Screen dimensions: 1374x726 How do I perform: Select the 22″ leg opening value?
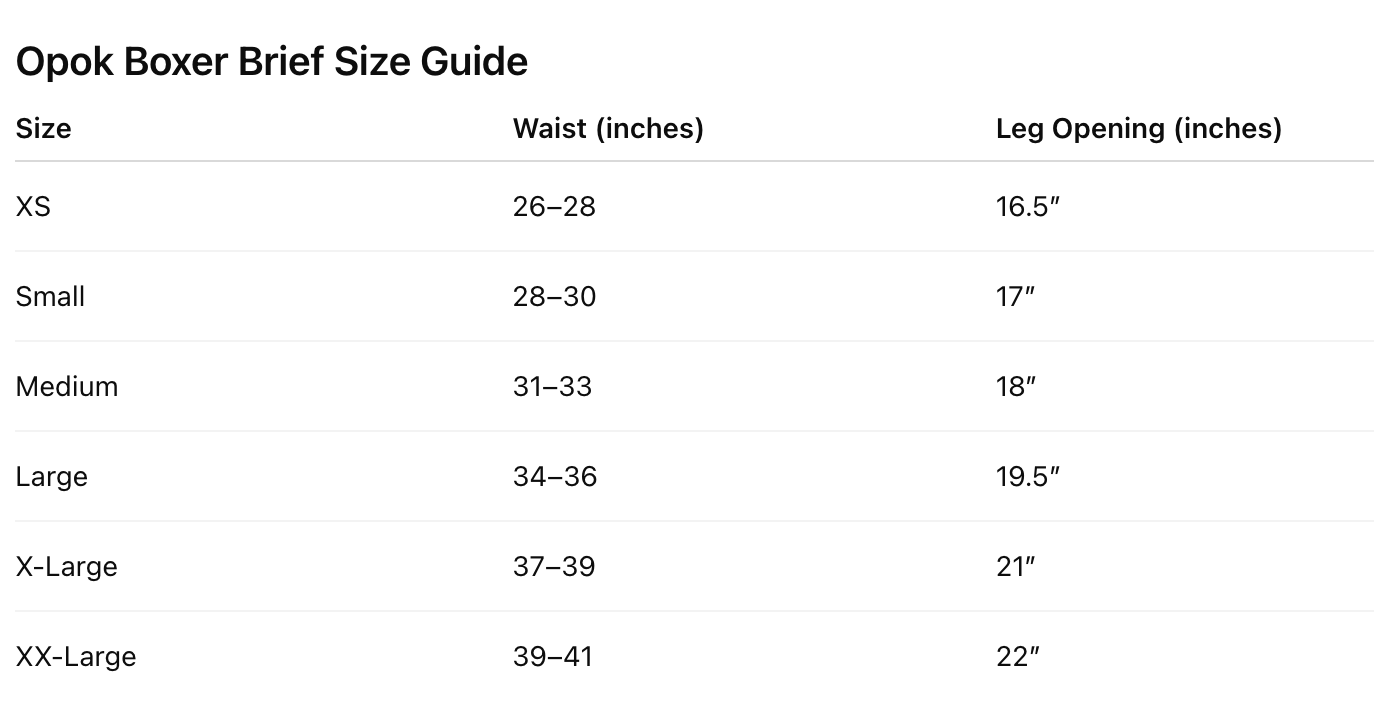coord(1018,657)
